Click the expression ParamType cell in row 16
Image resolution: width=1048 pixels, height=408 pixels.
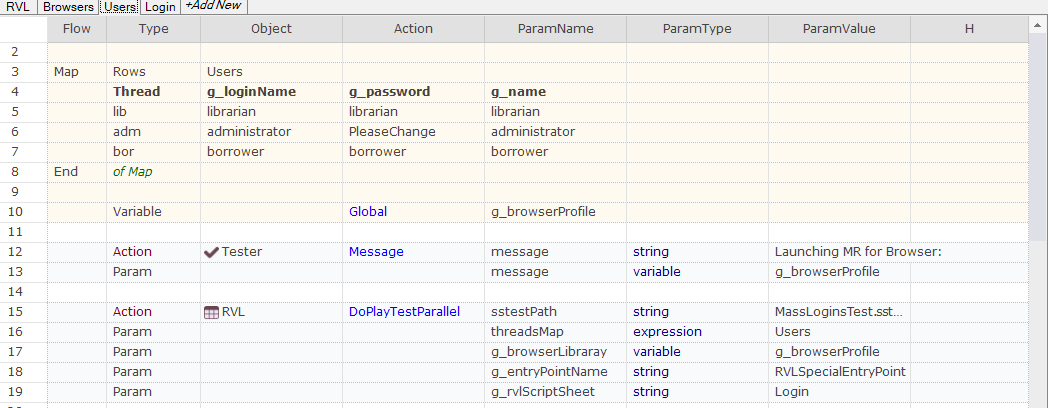pos(698,332)
